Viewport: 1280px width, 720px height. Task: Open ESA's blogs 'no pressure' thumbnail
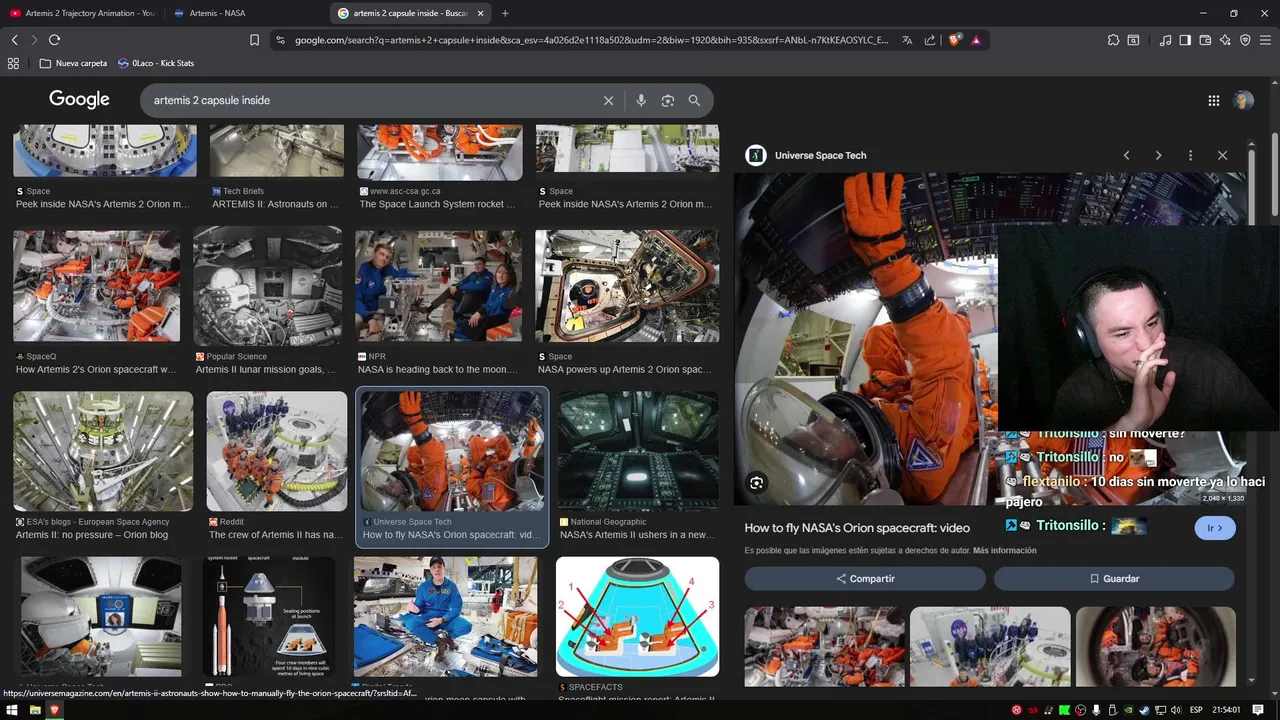103,451
